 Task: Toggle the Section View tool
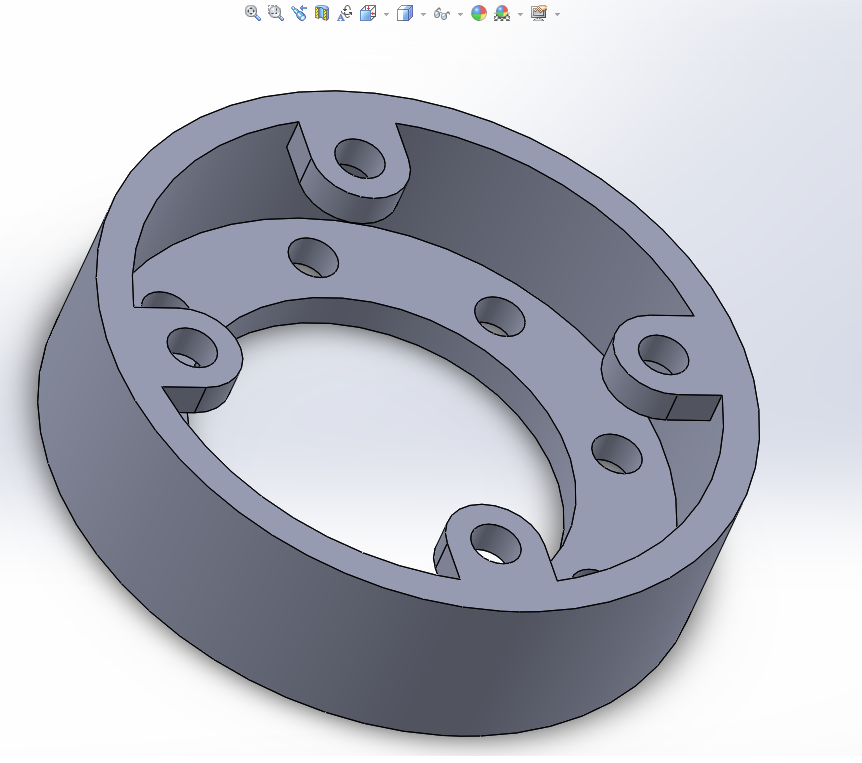[322, 13]
